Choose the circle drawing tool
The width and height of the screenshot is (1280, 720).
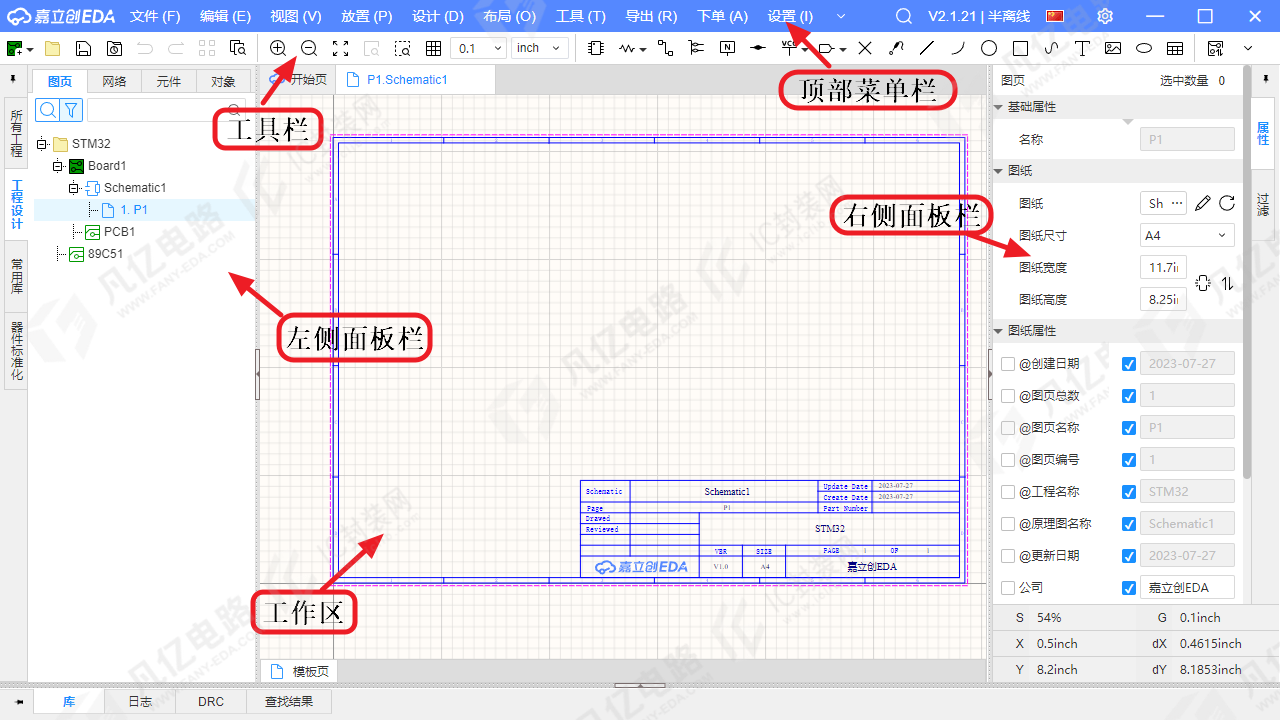[x=989, y=48]
